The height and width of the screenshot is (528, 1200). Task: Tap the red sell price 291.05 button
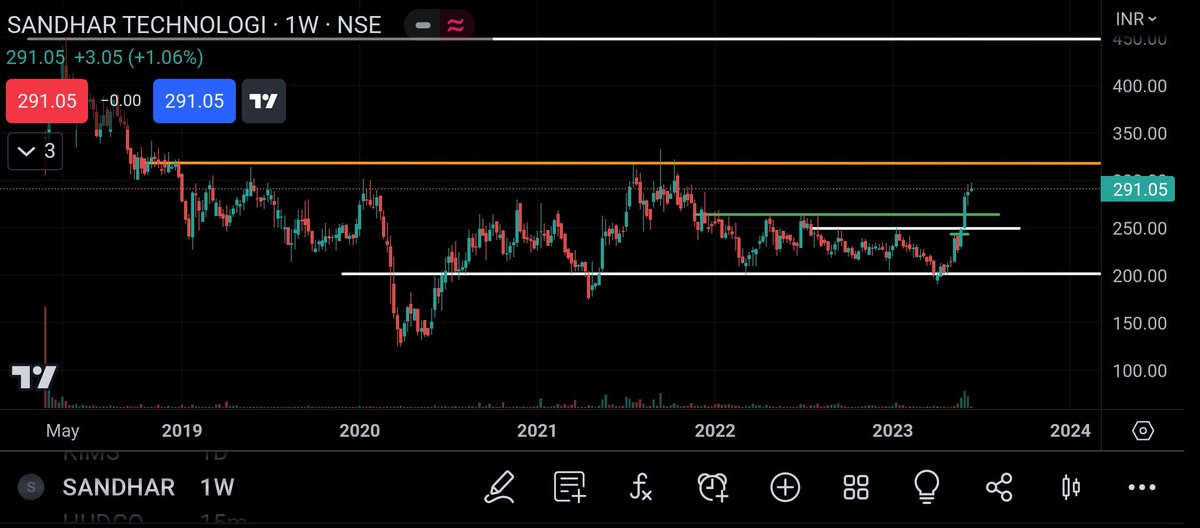pyautogui.click(x=47, y=101)
